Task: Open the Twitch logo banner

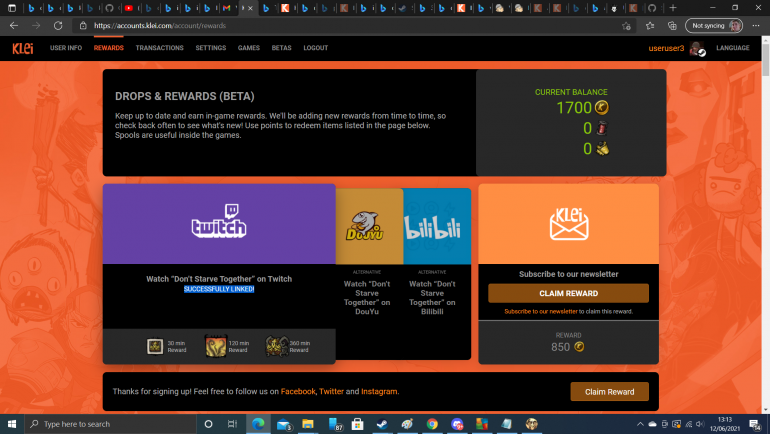Action: pos(219,223)
